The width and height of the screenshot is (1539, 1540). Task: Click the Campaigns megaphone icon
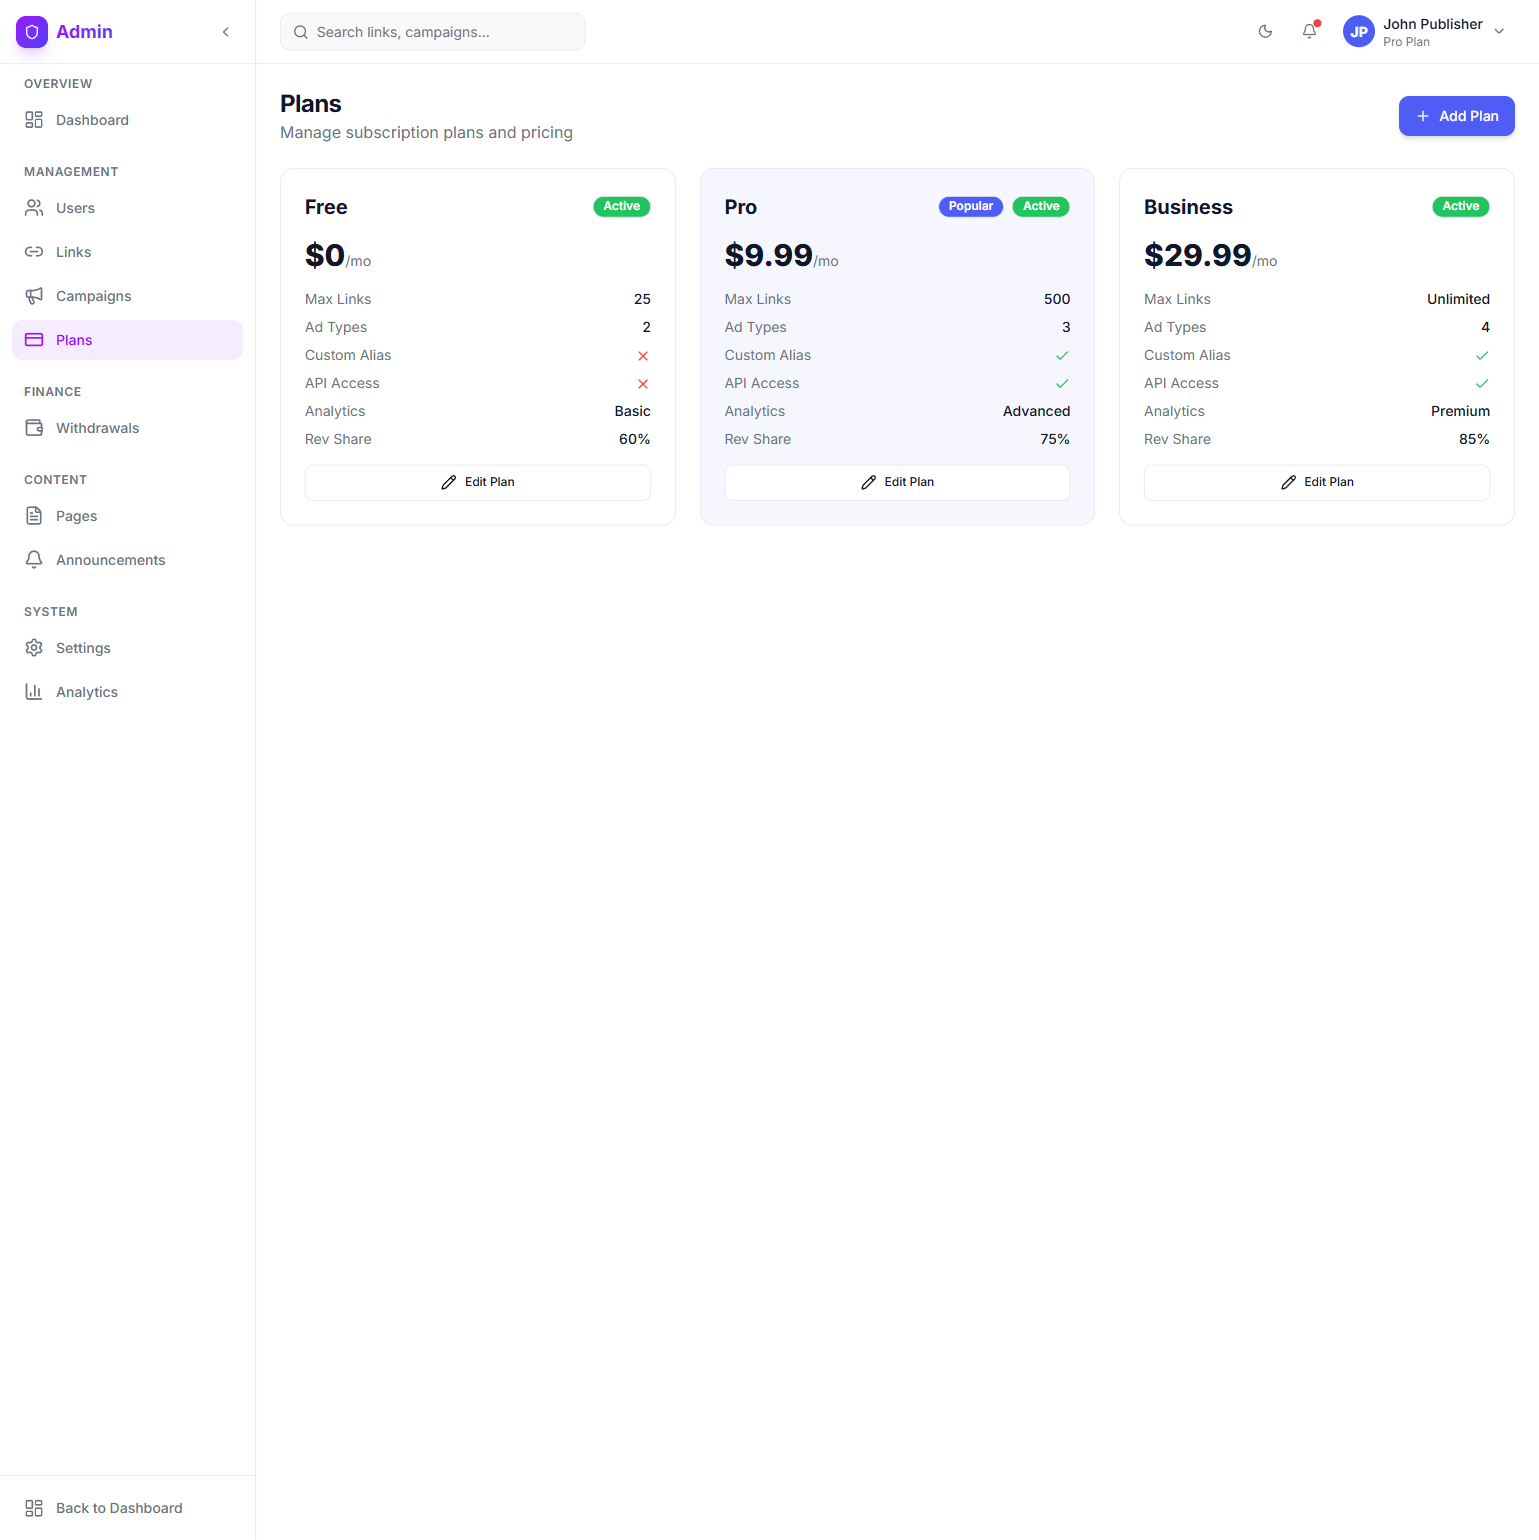pyautogui.click(x=34, y=296)
